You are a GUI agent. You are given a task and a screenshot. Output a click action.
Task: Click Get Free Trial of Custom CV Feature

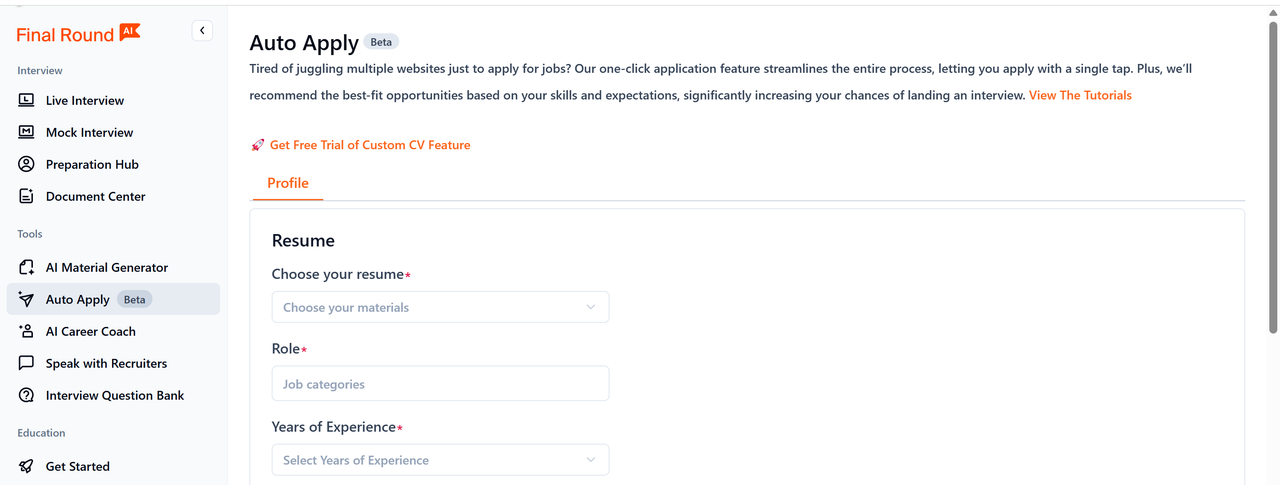tap(369, 145)
